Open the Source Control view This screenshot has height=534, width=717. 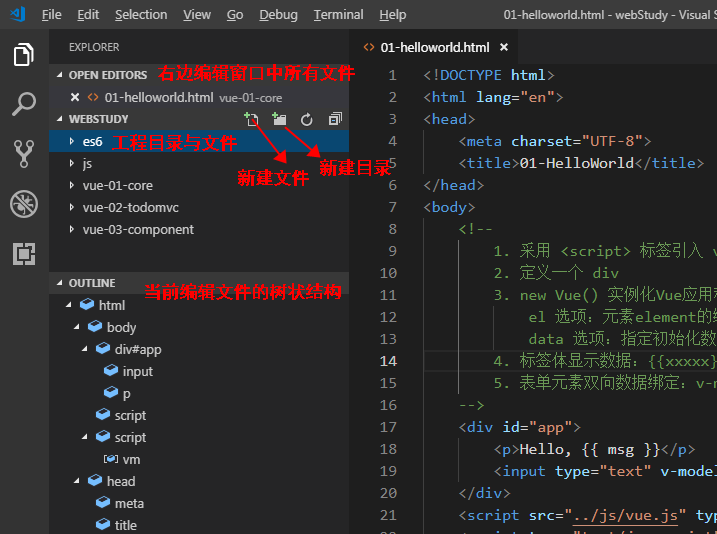tap(24, 154)
